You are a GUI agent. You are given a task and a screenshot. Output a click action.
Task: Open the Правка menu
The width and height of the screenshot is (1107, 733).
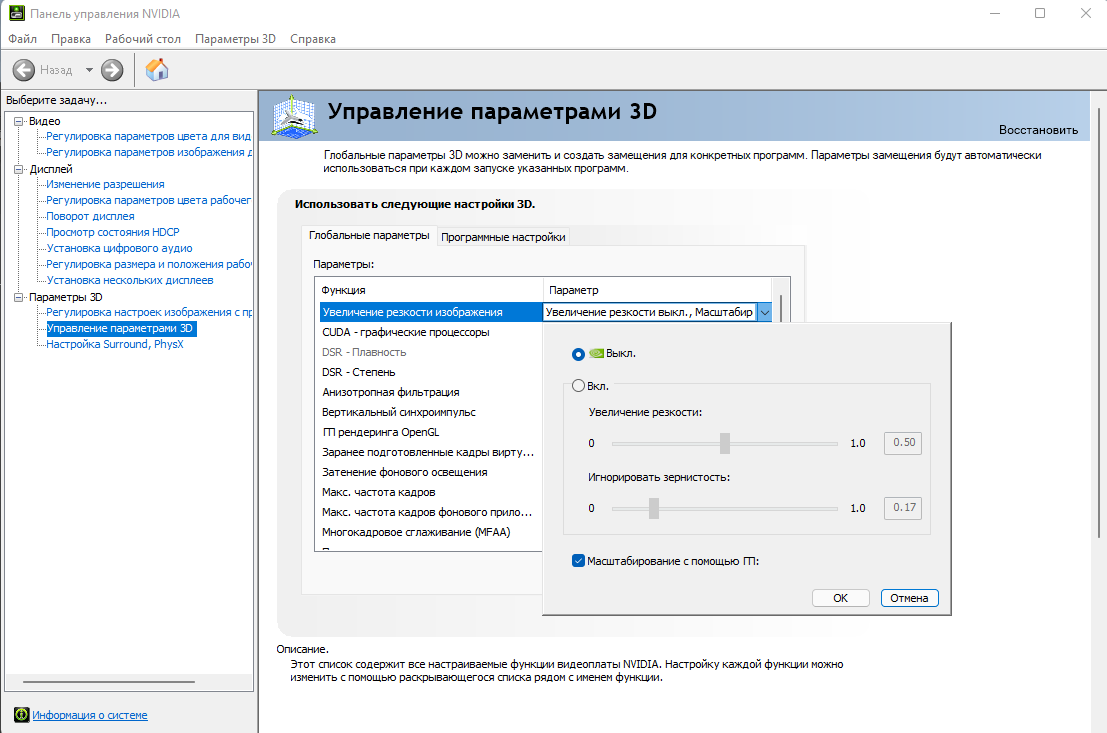pyautogui.click(x=71, y=39)
